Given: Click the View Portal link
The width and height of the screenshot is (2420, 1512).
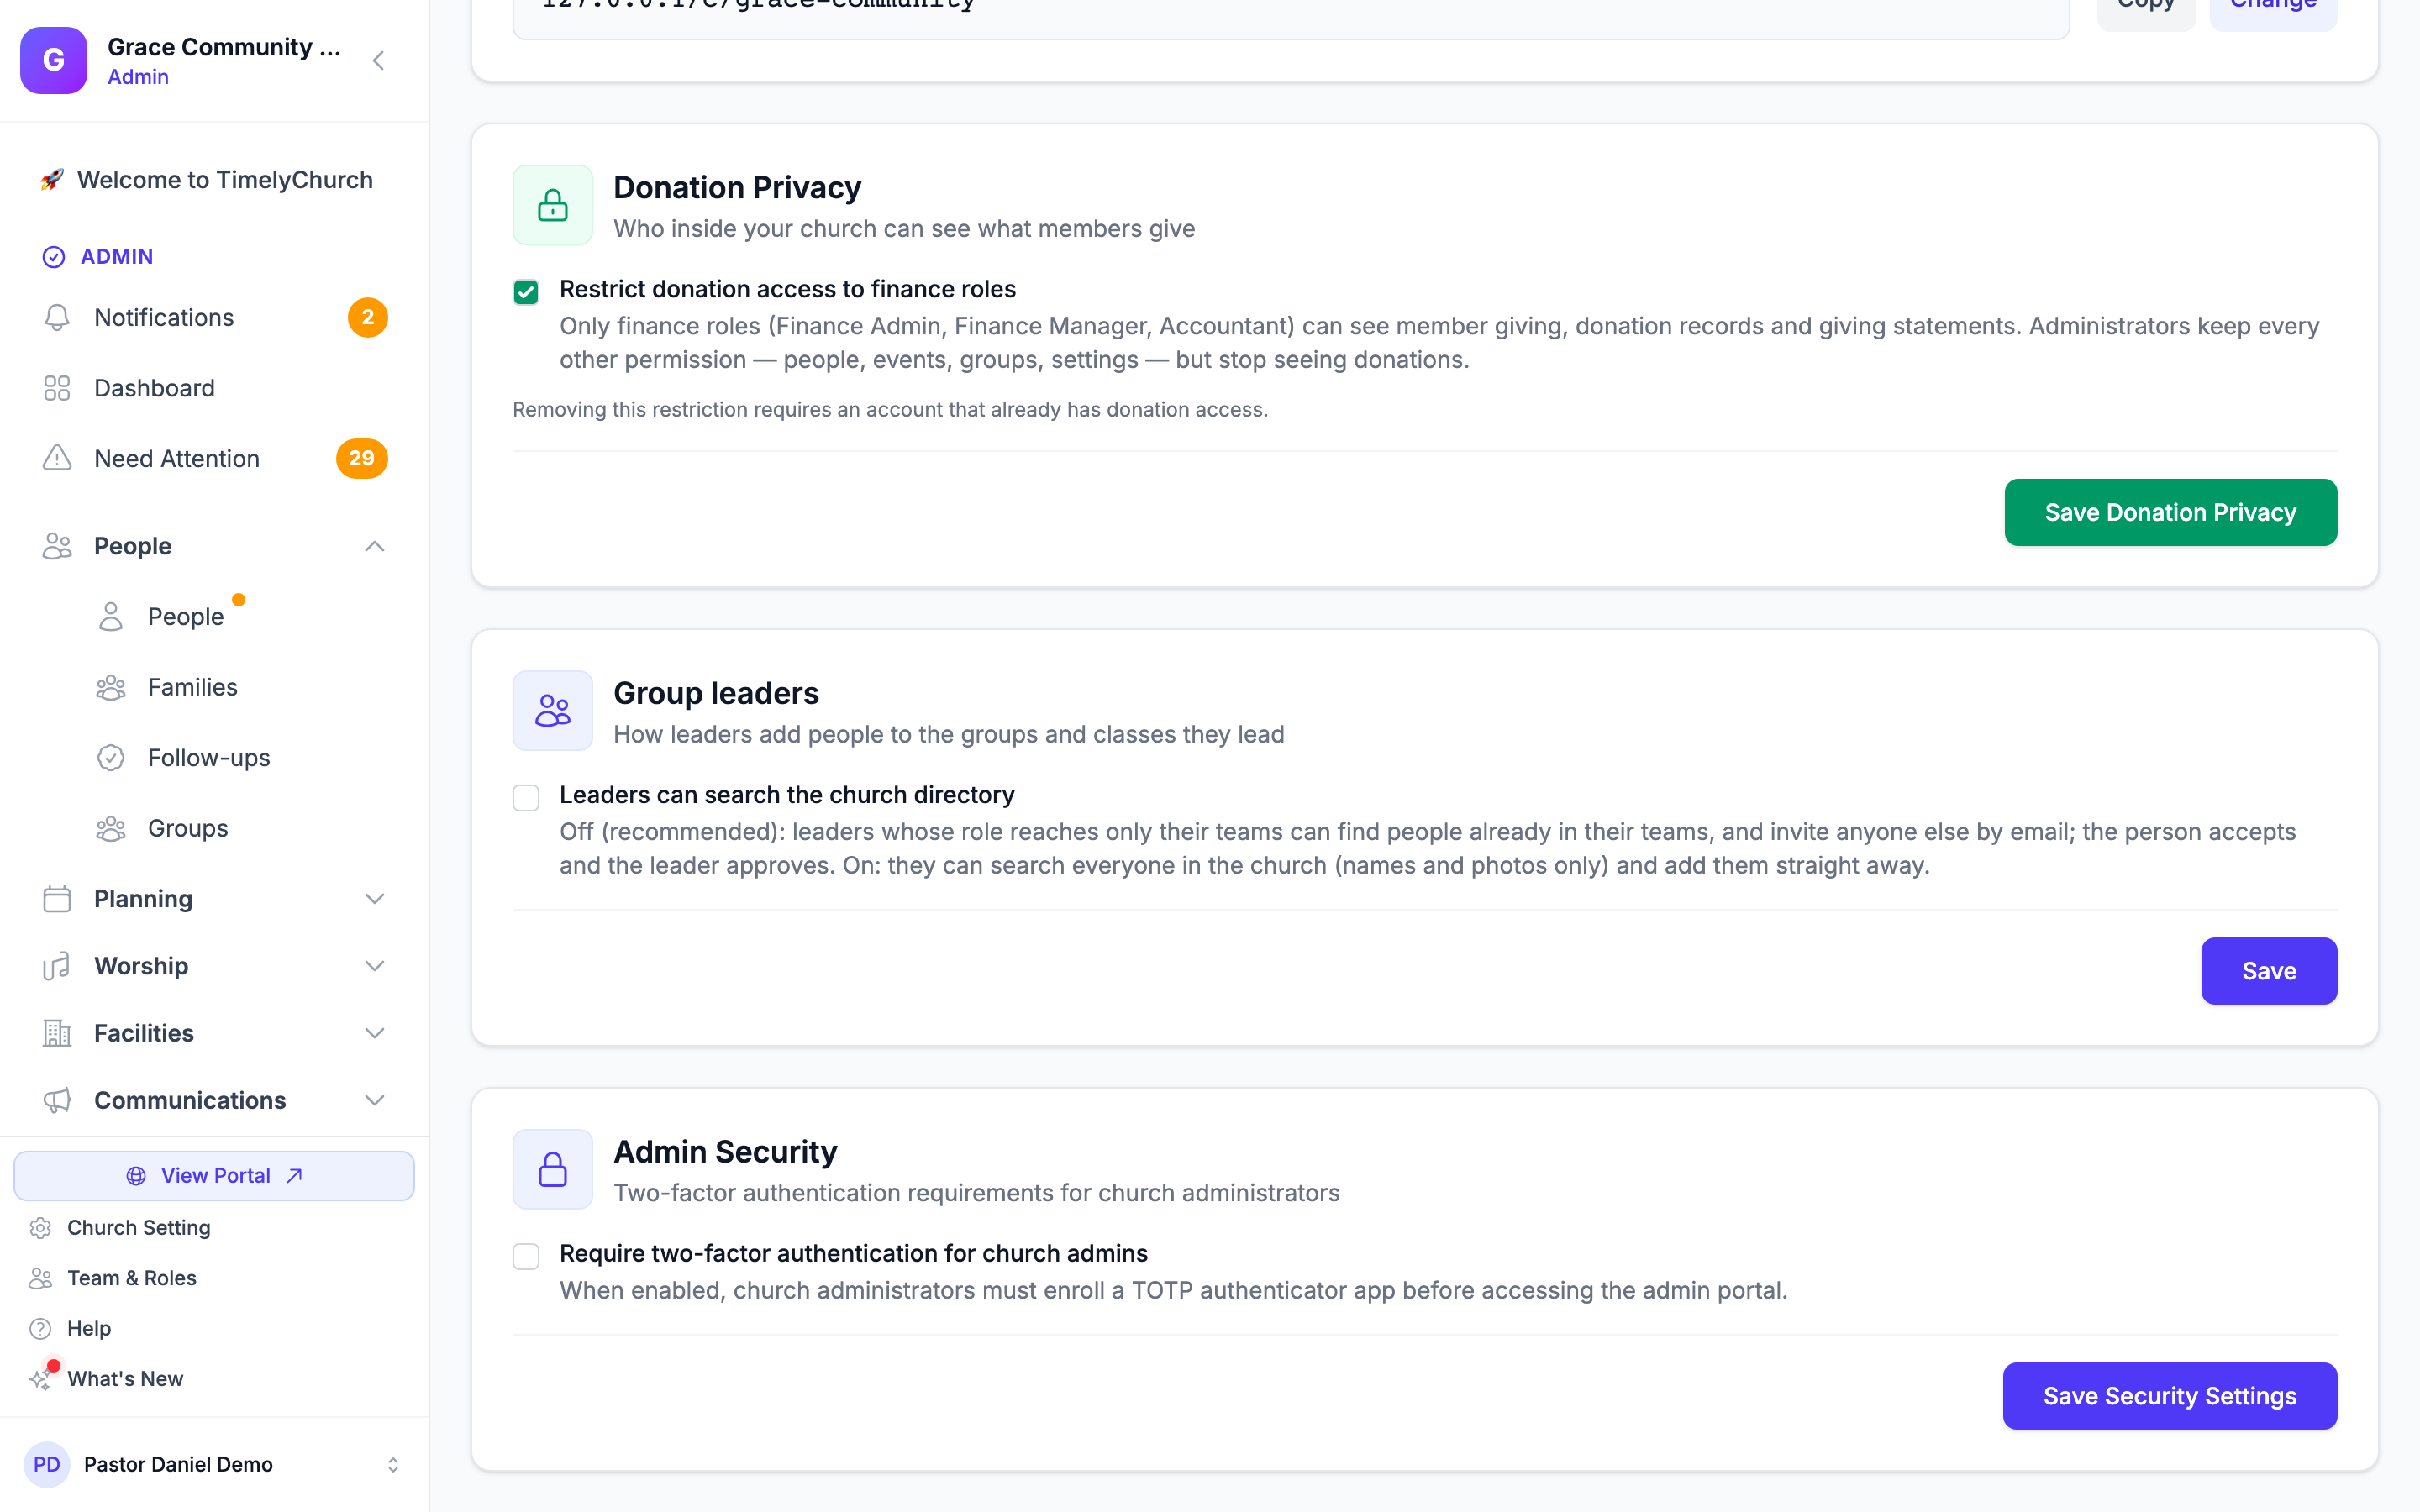Looking at the screenshot, I should coord(214,1176).
